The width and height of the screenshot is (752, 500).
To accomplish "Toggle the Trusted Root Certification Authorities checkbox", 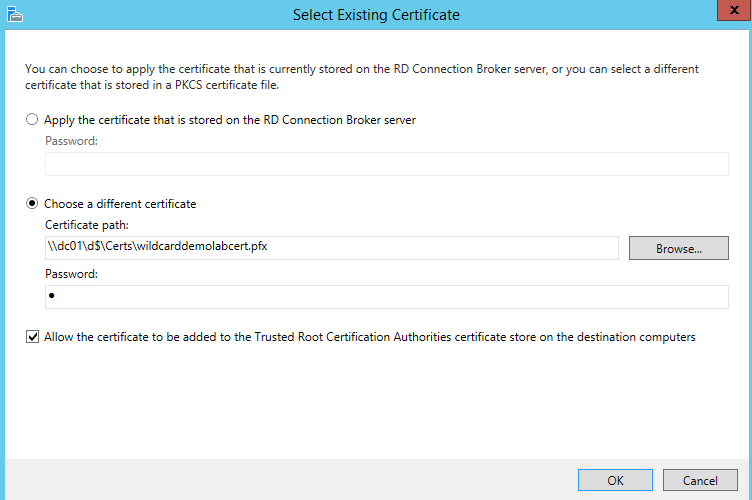I will point(33,337).
